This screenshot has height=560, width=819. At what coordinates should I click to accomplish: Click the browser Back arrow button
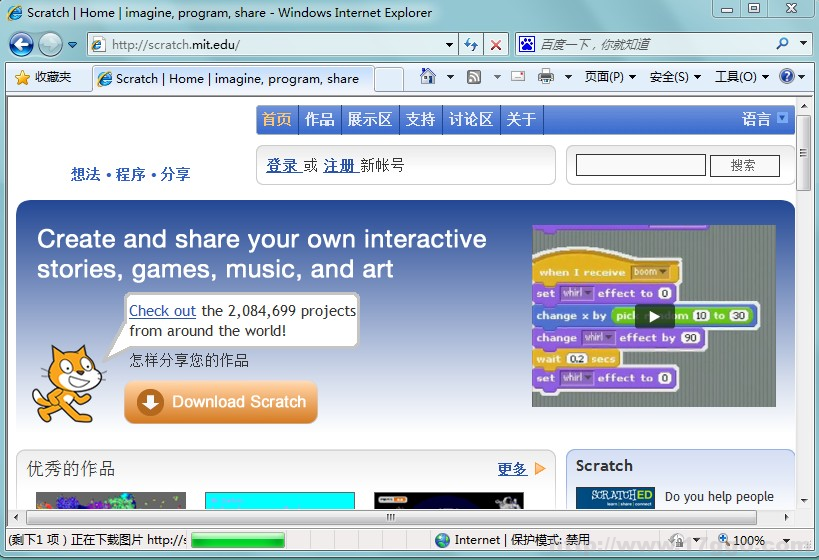click(x=21, y=44)
